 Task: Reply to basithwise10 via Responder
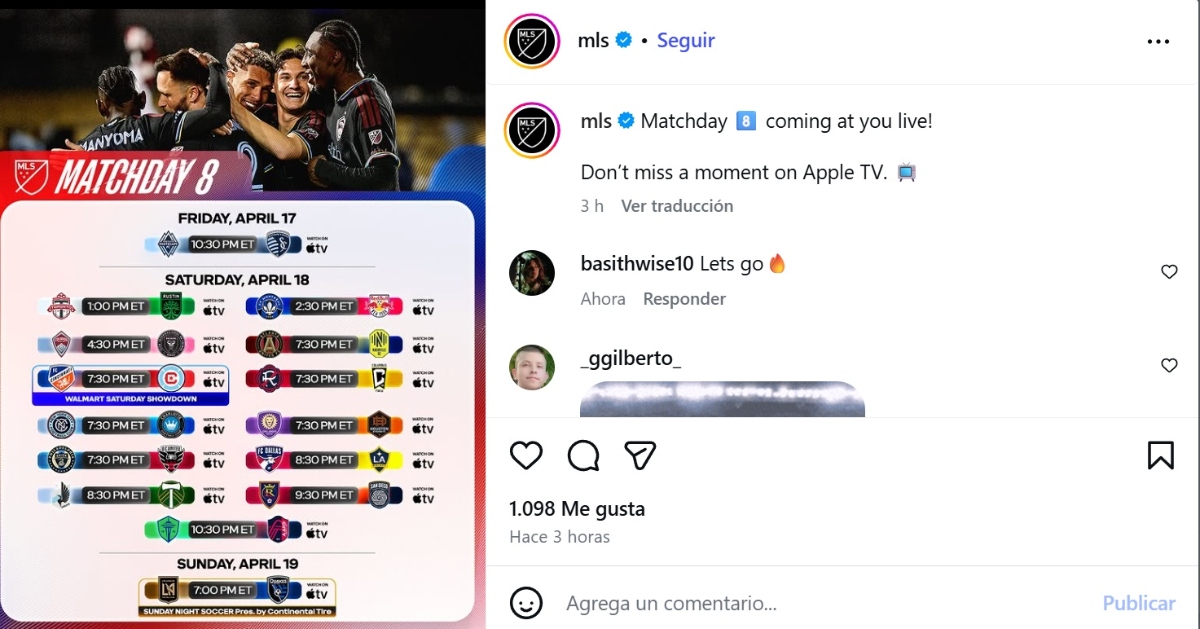[684, 299]
